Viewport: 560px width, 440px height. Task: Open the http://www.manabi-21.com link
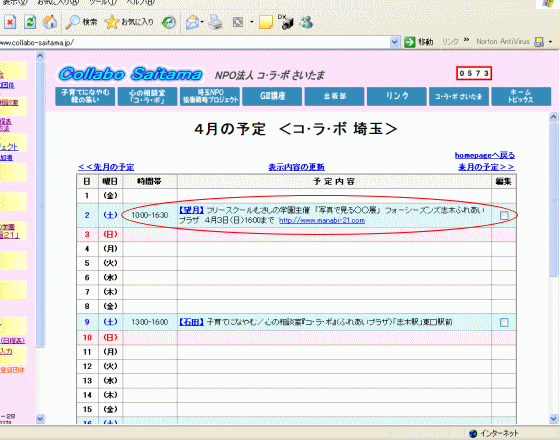pyautogui.click(x=322, y=220)
